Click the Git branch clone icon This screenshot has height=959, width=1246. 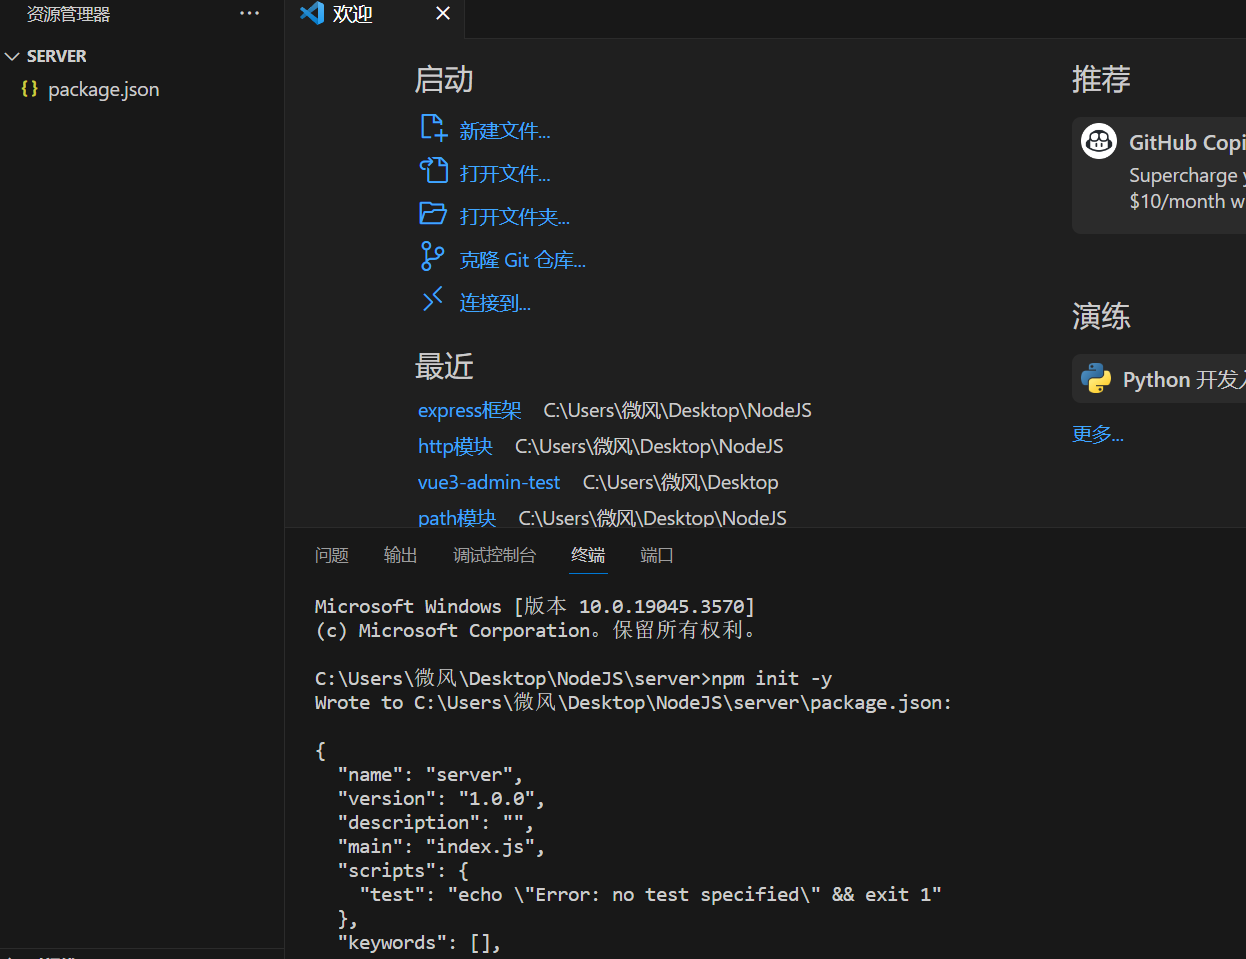(x=432, y=257)
